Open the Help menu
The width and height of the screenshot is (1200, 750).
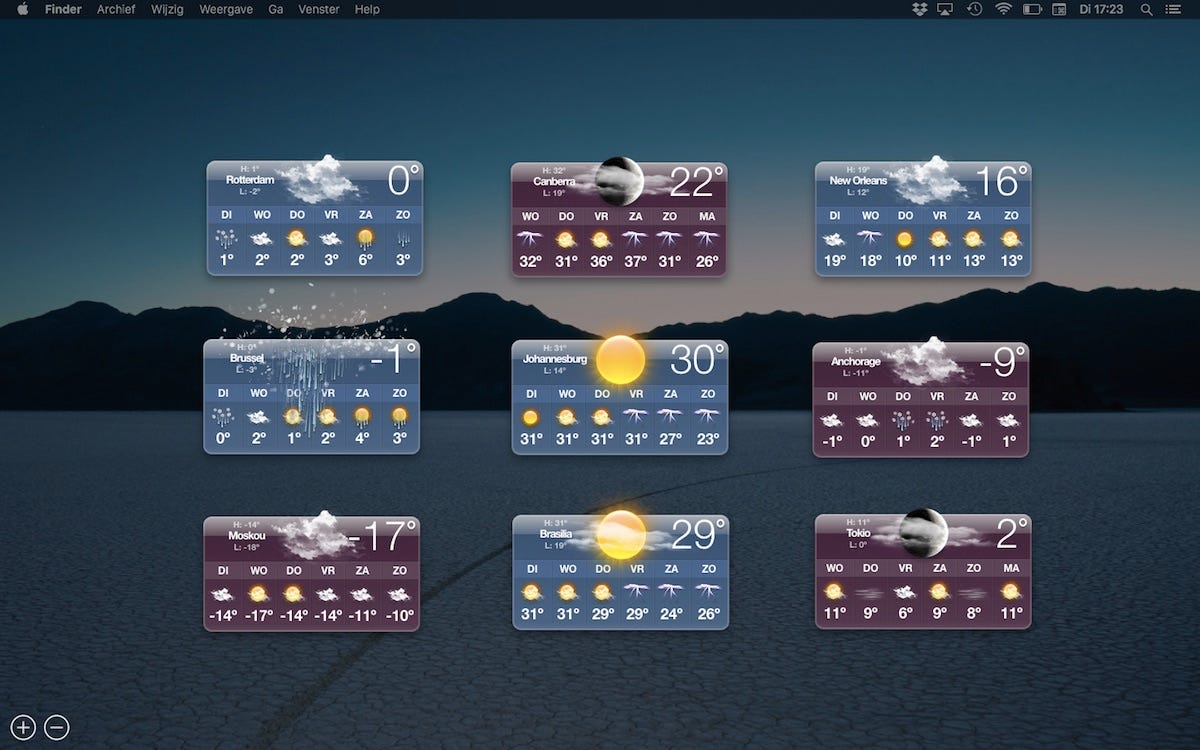tap(367, 9)
